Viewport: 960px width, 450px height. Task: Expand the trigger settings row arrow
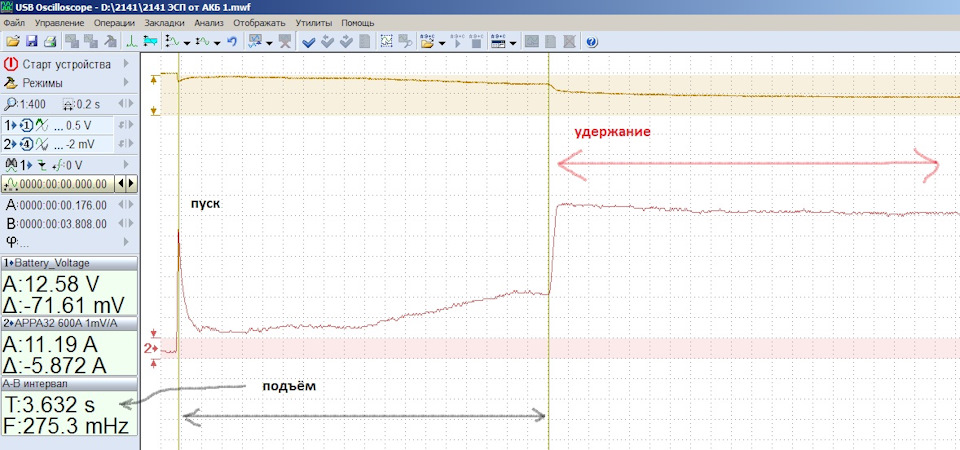click(x=126, y=165)
